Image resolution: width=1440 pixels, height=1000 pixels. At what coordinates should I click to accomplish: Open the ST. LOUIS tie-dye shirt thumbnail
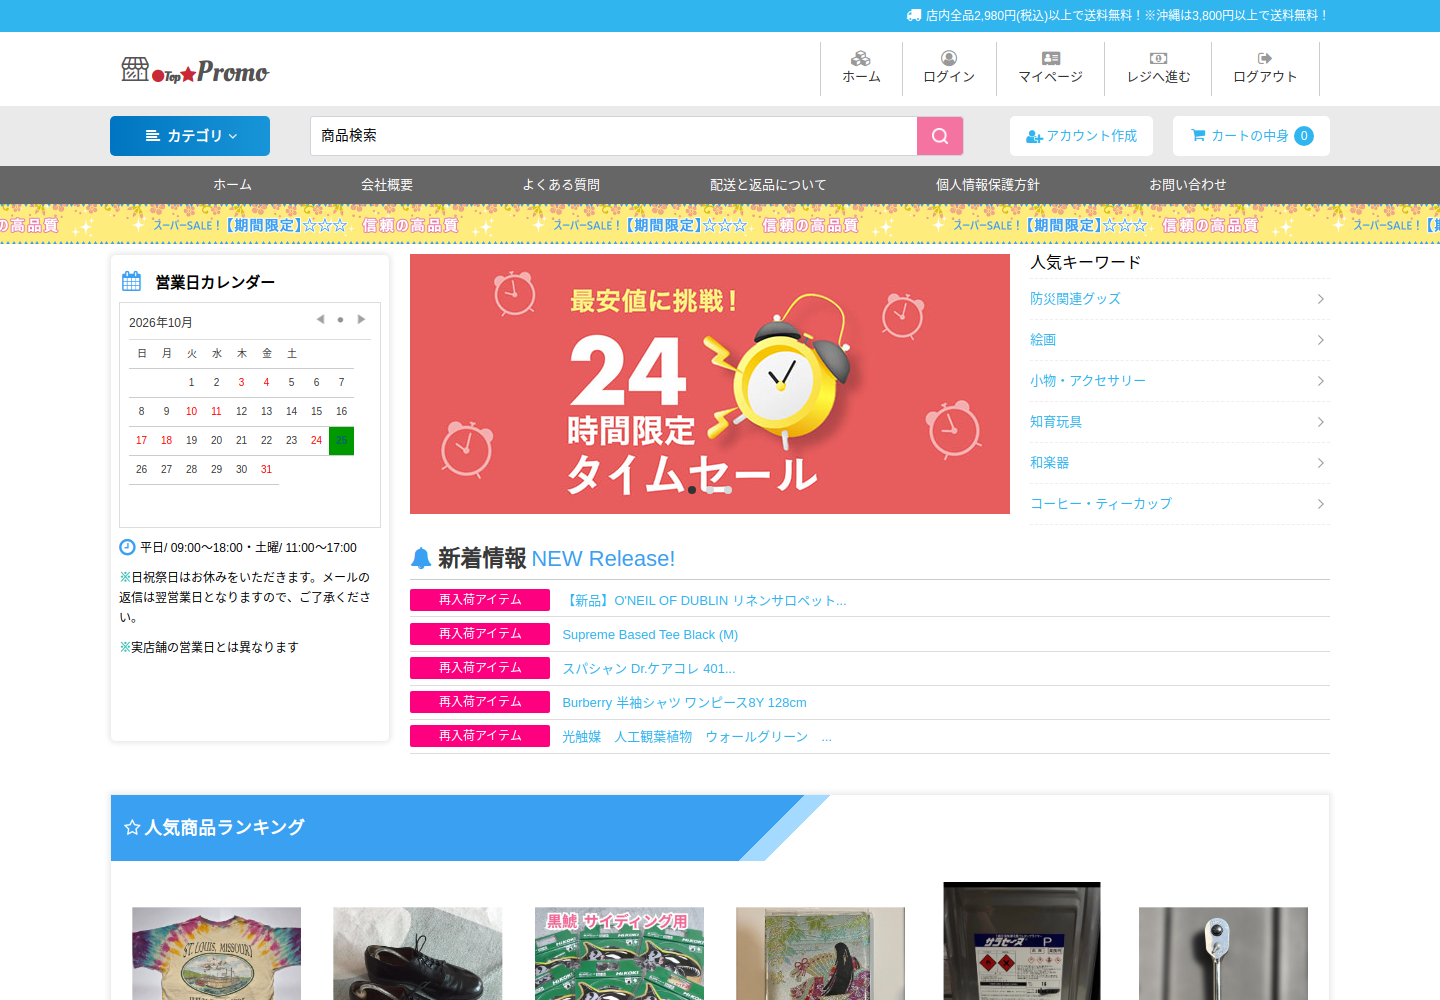click(216, 953)
